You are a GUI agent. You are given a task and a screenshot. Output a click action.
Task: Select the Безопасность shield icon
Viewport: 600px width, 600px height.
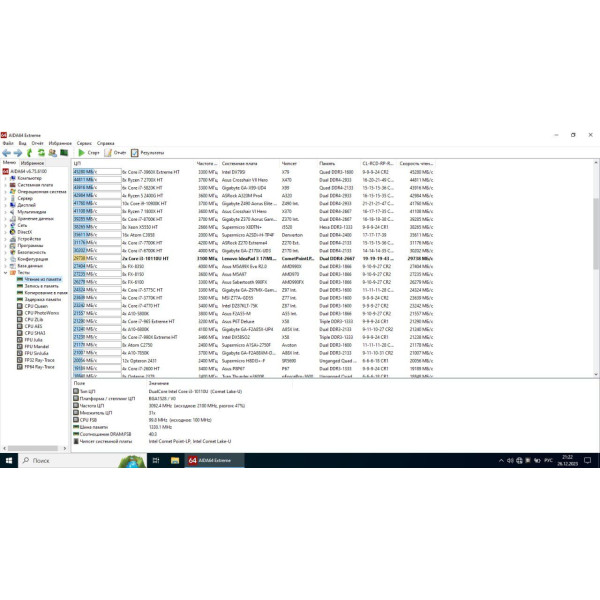(13, 252)
